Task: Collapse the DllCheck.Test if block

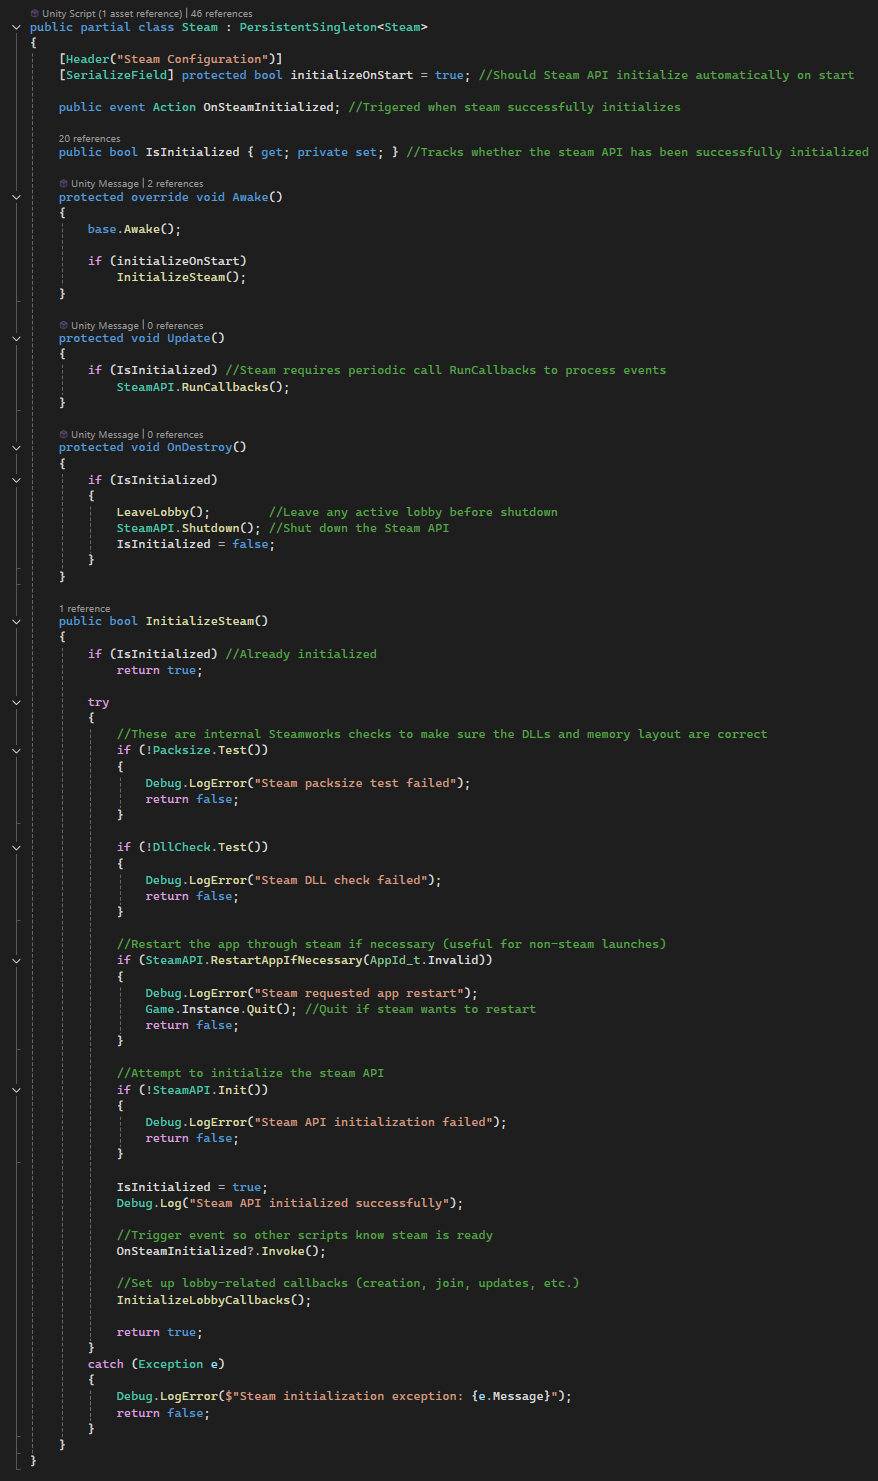Action: coord(15,846)
